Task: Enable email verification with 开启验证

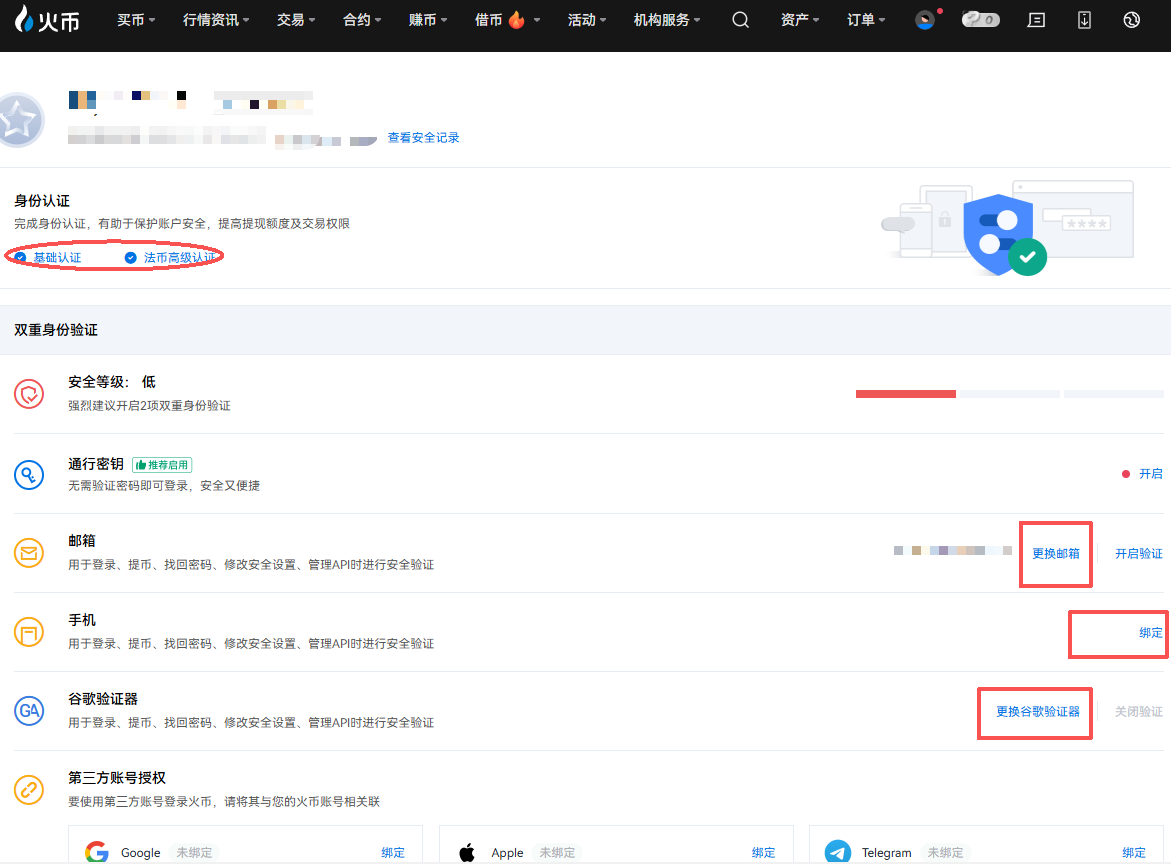Action: [x=1138, y=553]
